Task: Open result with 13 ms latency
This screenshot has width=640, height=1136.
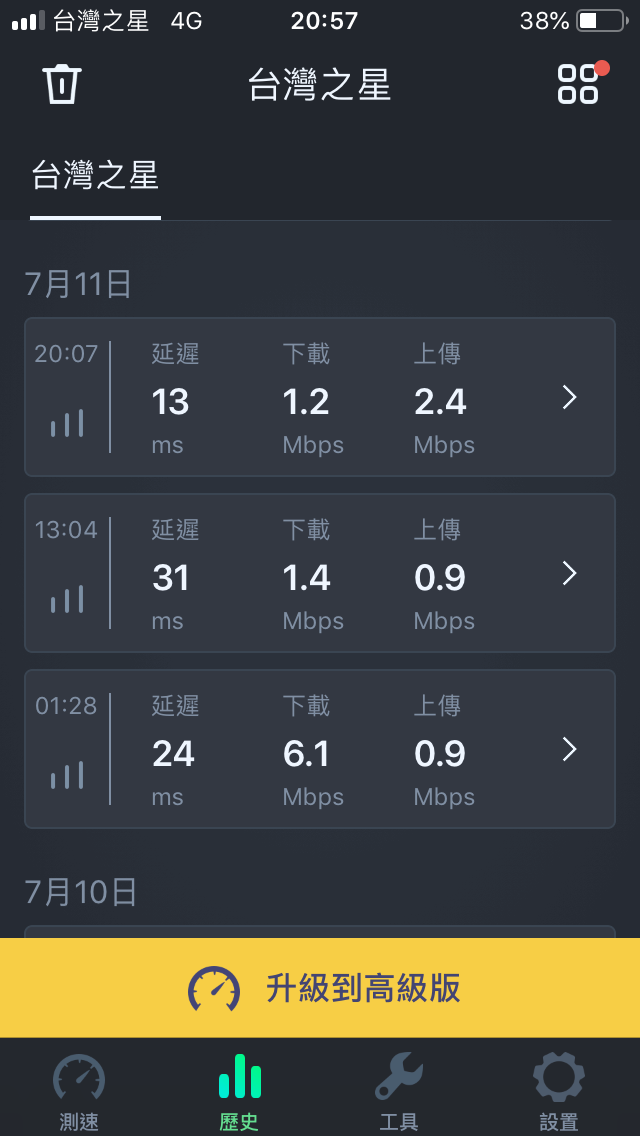Action: pyautogui.click(x=320, y=397)
